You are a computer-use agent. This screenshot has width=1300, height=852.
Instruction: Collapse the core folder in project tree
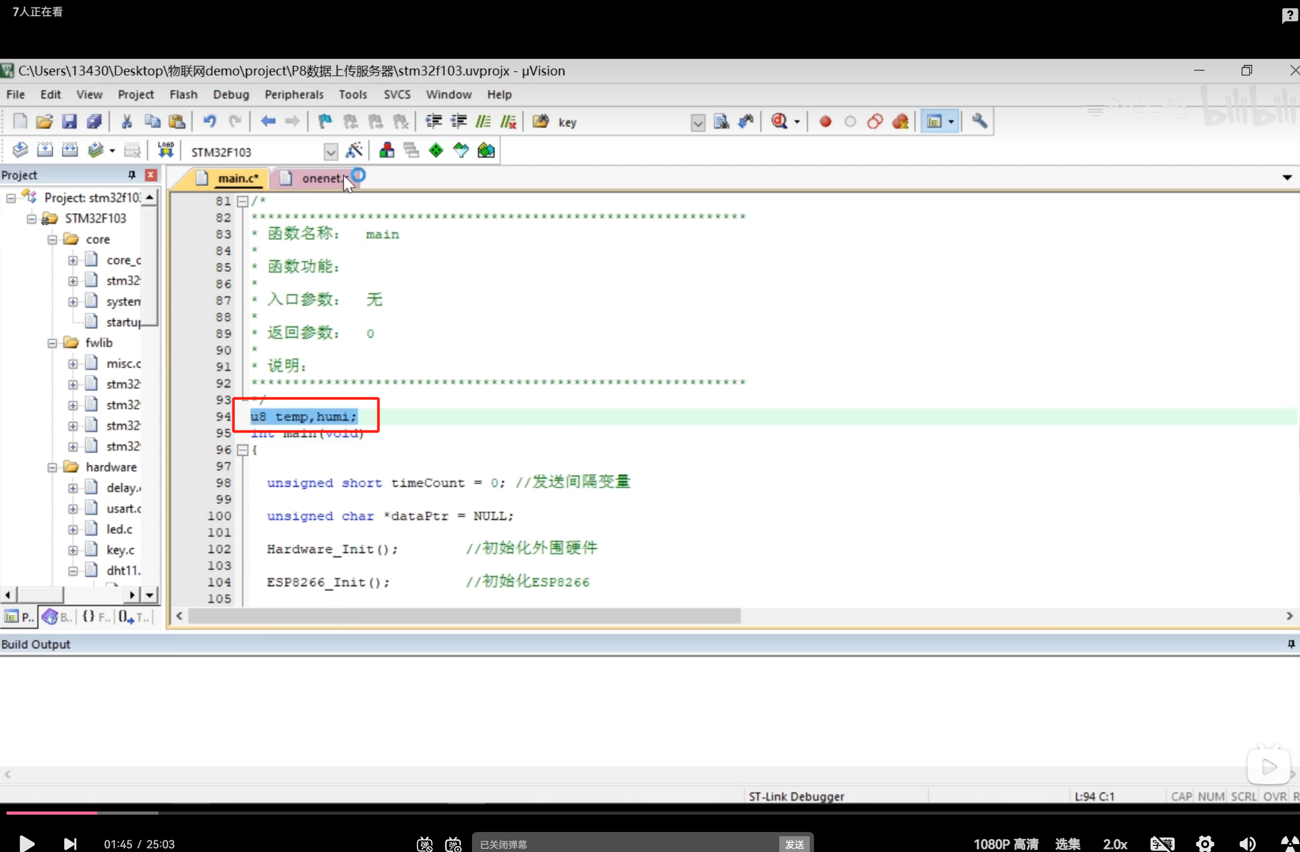pos(52,240)
